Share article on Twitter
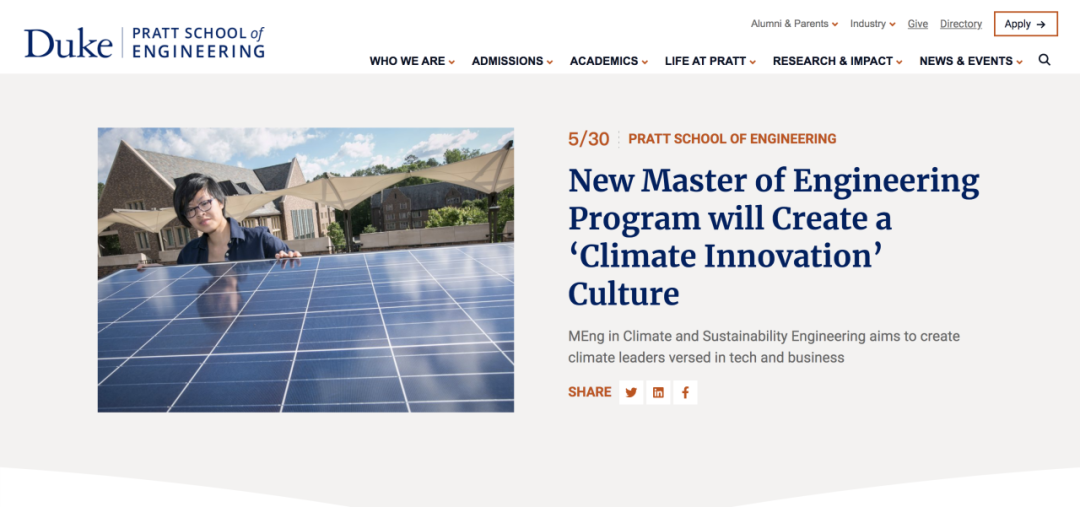The width and height of the screenshot is (1080, 507). coord(631,392)
